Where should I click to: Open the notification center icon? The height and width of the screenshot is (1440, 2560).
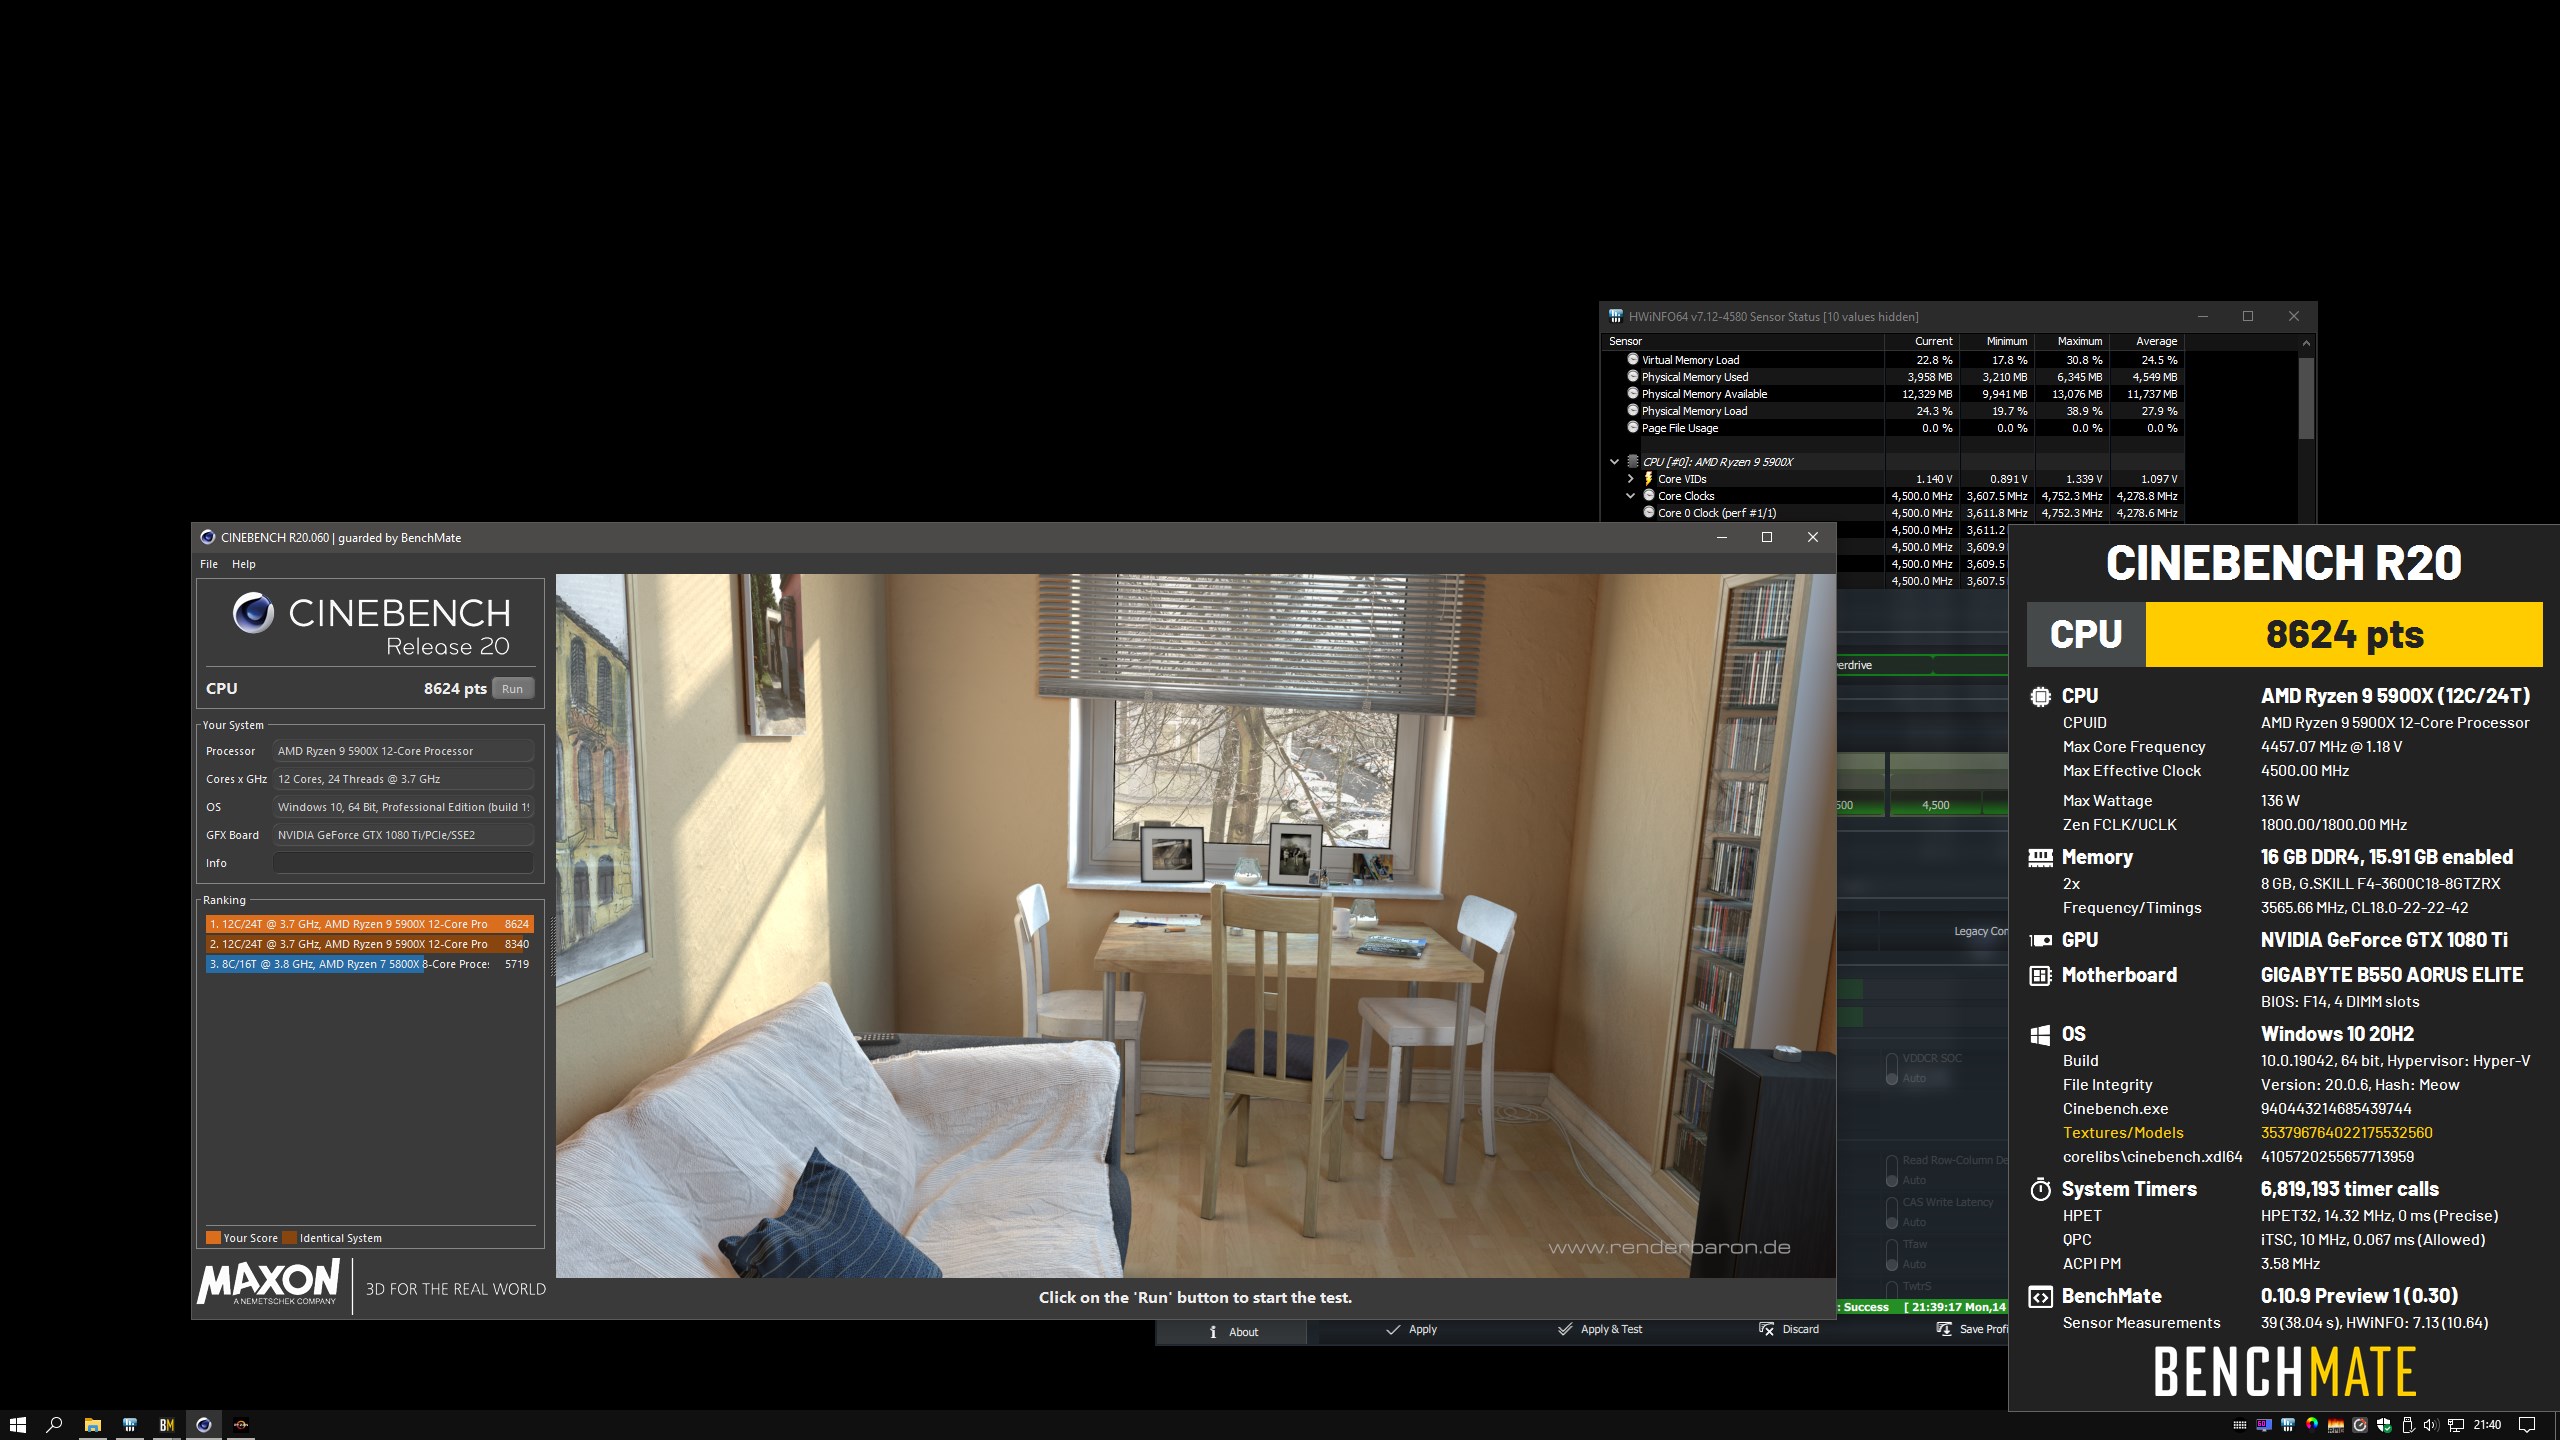tap(2527, 1425)
